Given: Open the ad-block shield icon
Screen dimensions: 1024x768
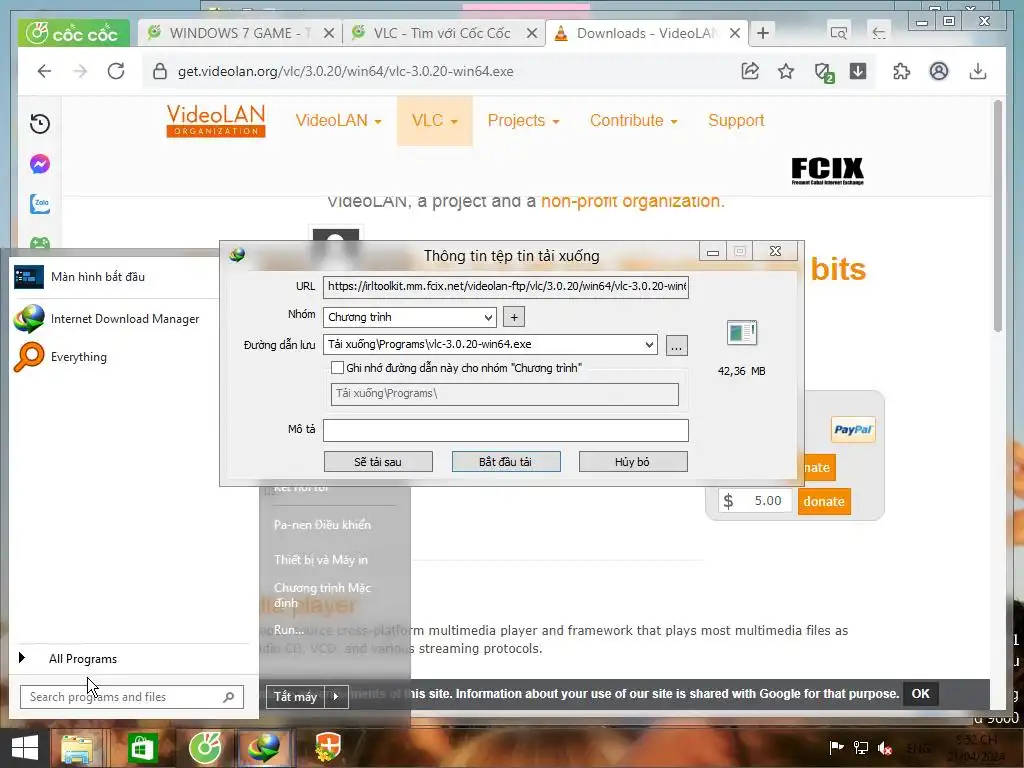Looking at the screenshot, I should click(x=824, y=72).
